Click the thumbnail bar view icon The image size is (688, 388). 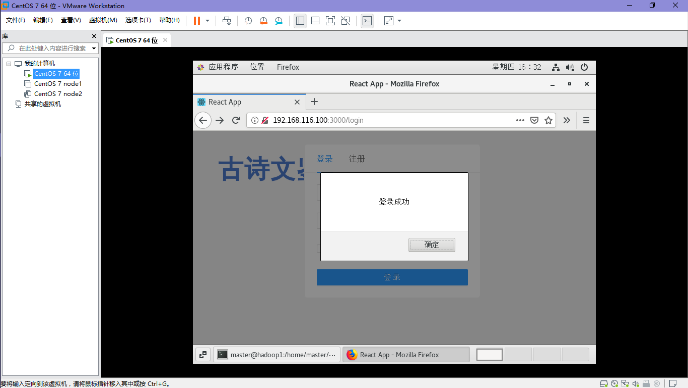(315, 21)
